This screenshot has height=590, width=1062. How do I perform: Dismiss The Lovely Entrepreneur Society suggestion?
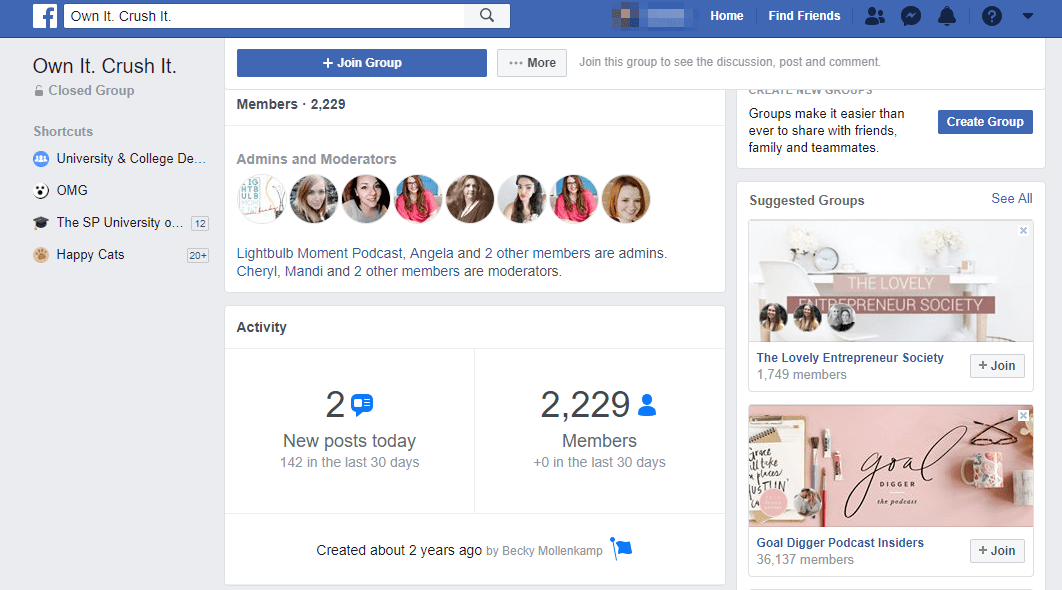pos(1023,230)
